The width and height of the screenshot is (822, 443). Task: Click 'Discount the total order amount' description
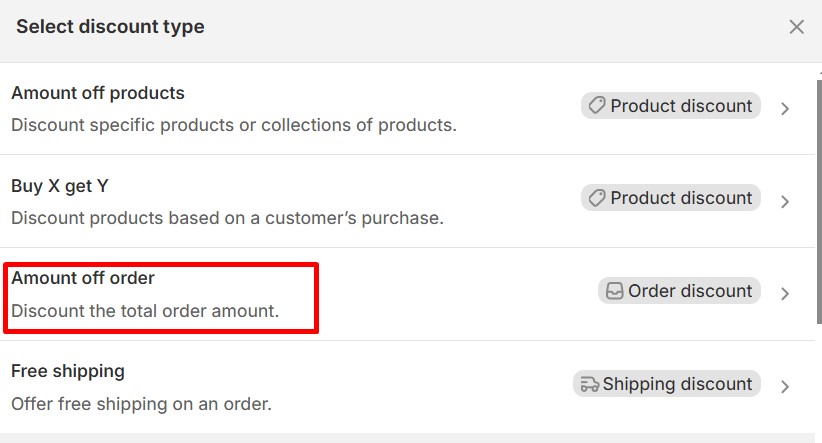click(145, 311)
